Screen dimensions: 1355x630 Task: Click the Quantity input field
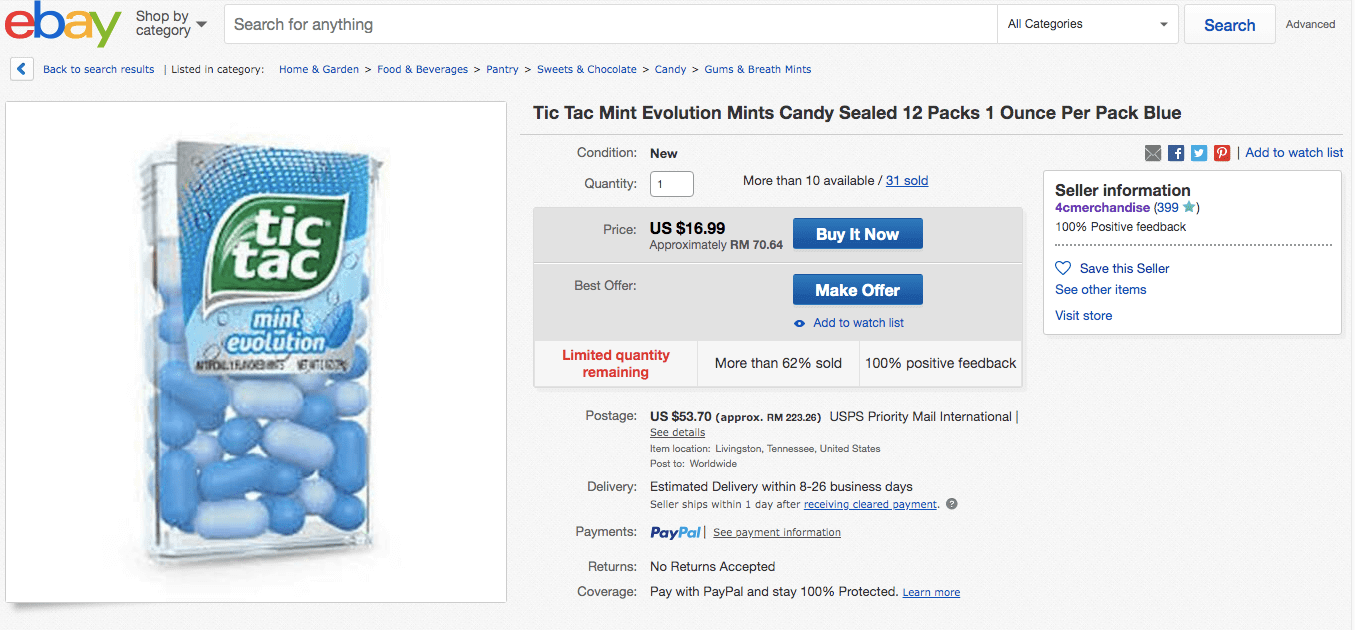coord(671,184)
